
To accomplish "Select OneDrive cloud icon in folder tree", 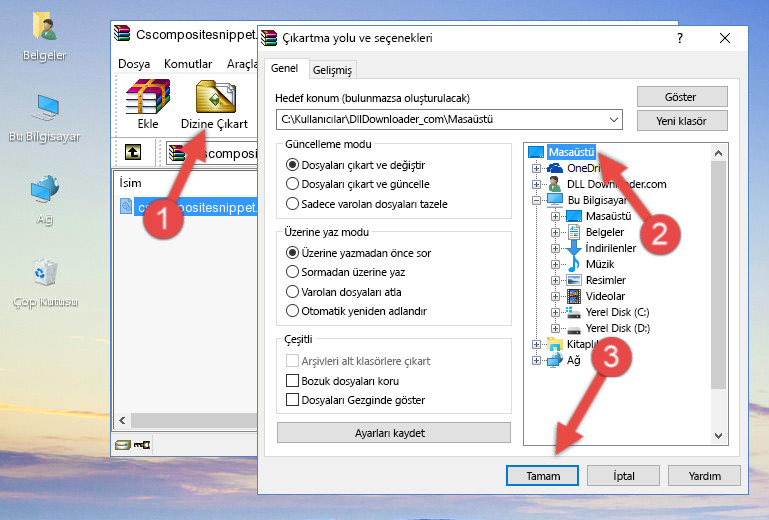I will [x=555, y=168].
